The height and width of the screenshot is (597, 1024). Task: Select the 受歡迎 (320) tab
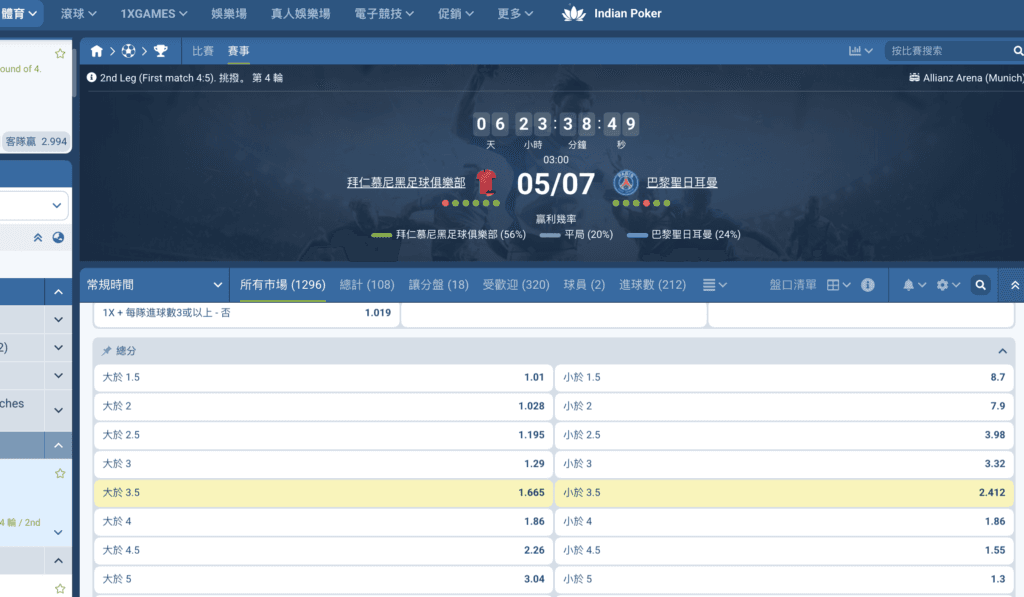click(516, 285)
